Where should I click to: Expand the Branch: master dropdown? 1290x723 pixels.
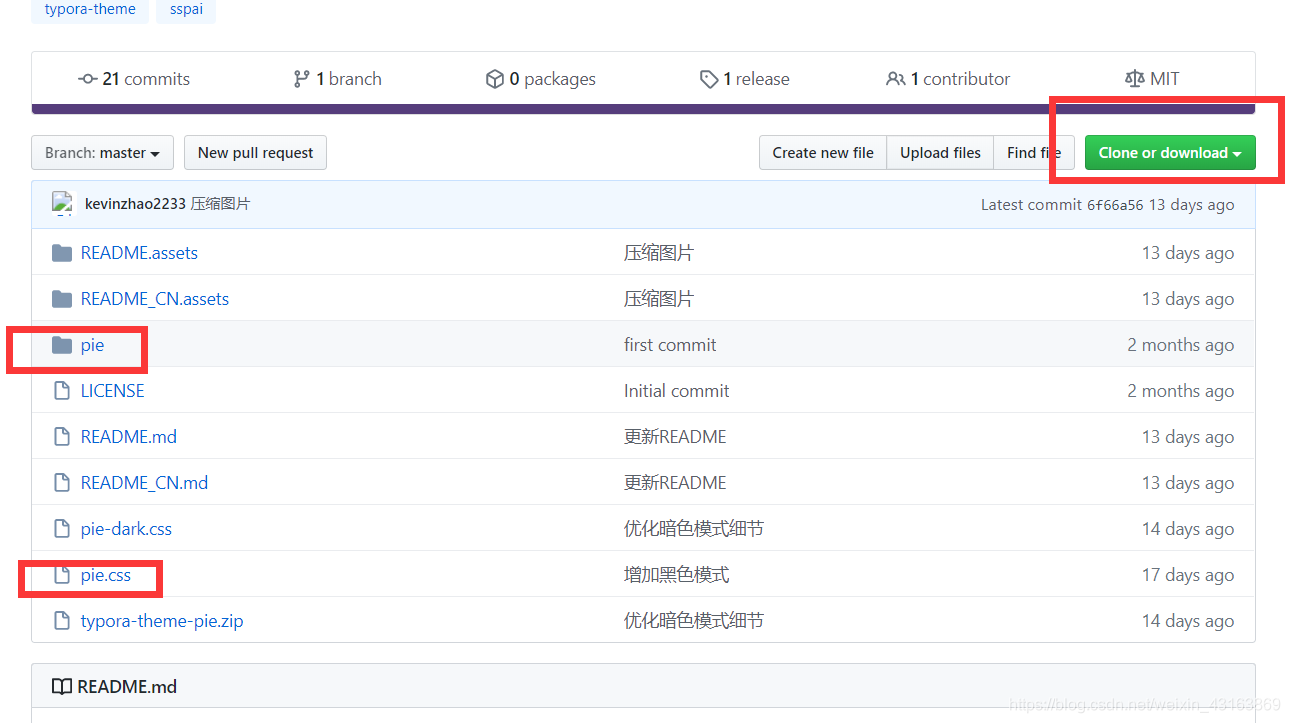[102, 153]
